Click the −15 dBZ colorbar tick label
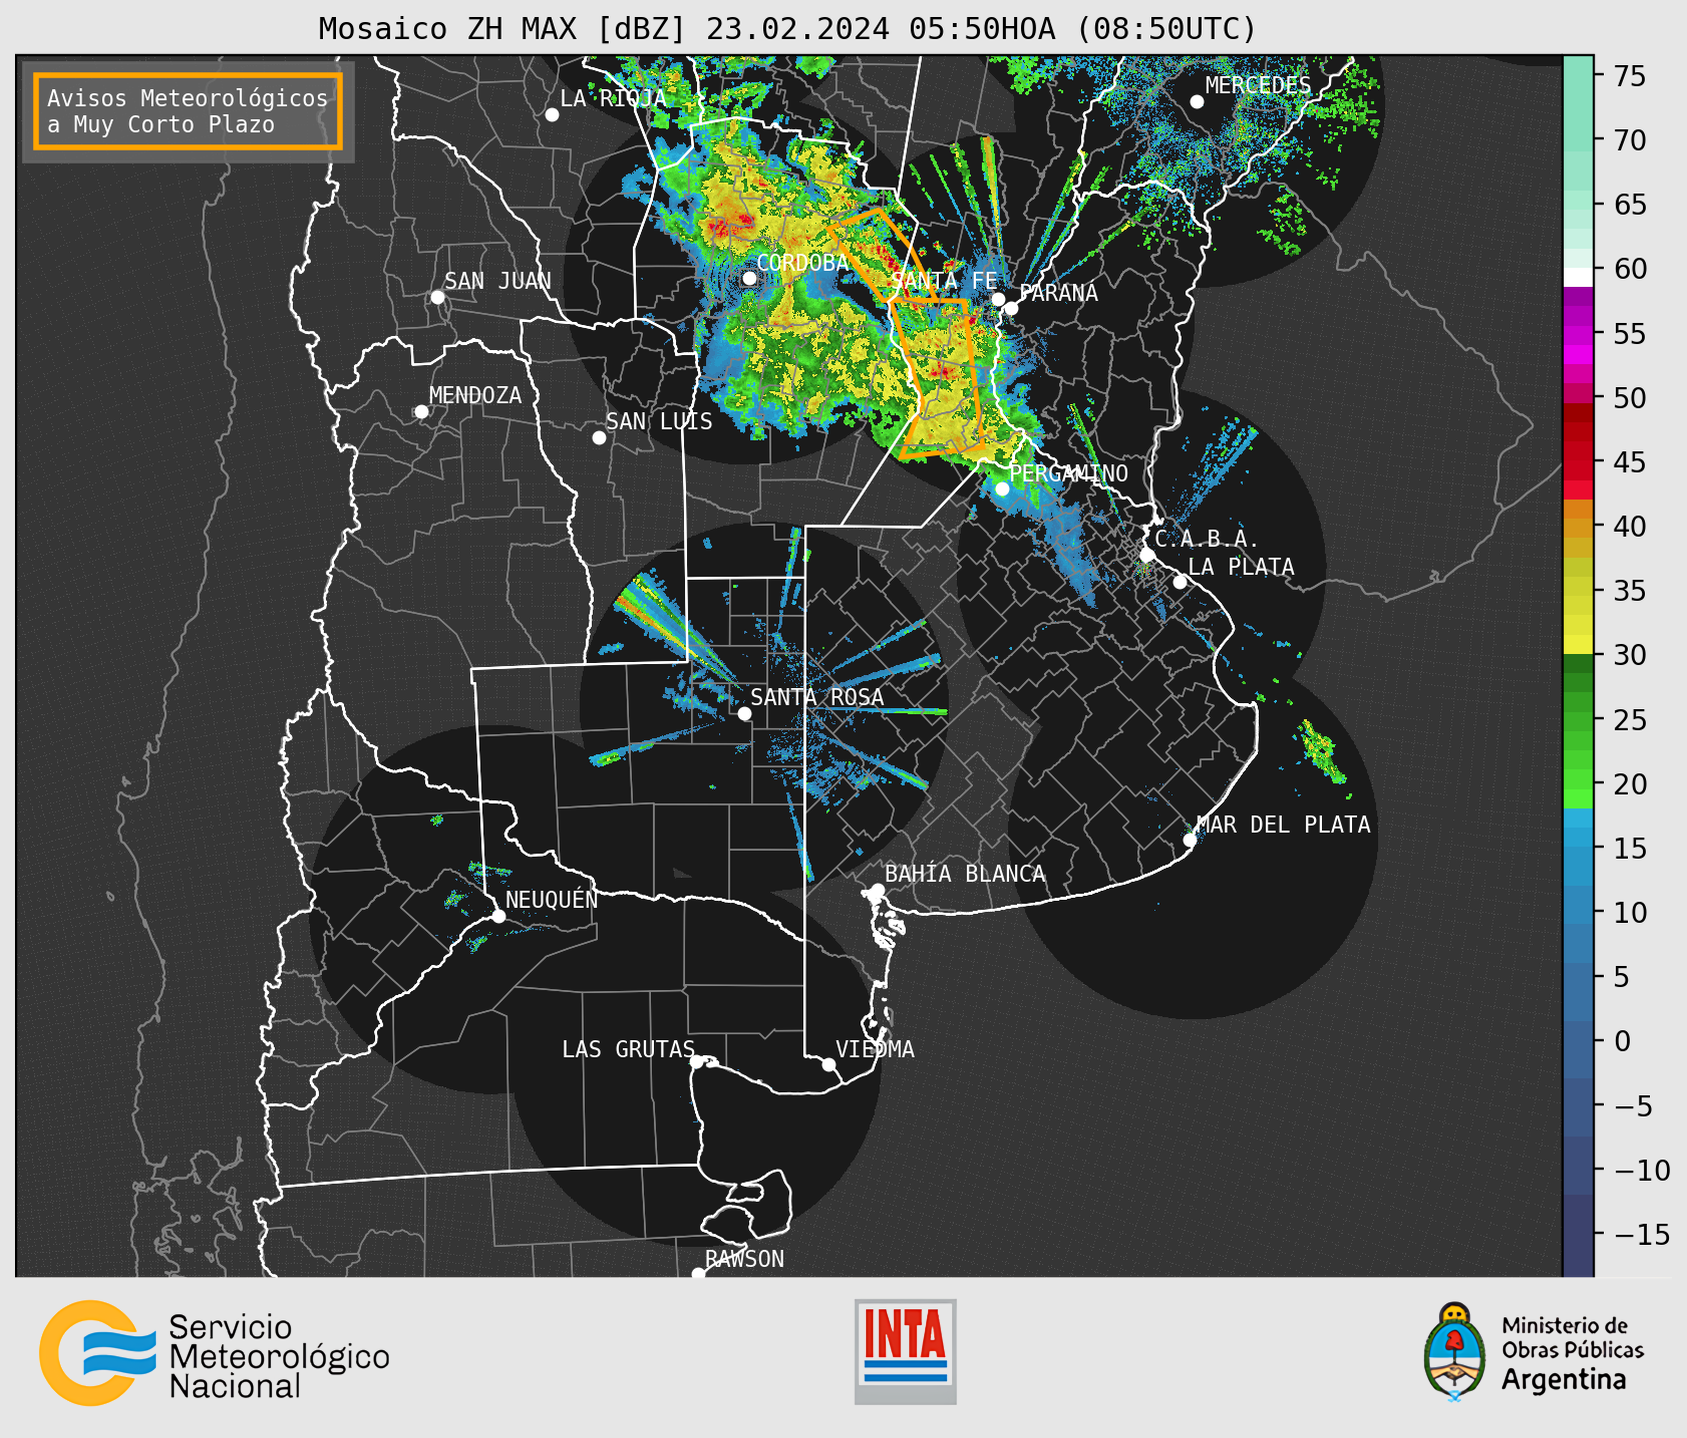 tap(1641, 1234)
